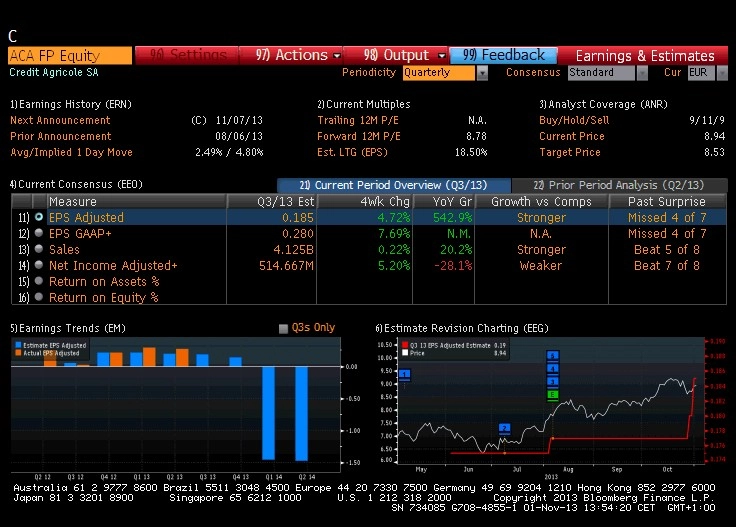Viewport: 736px width, 527px height.
Task: Select the Sales radio button
Action: (39, 249)
